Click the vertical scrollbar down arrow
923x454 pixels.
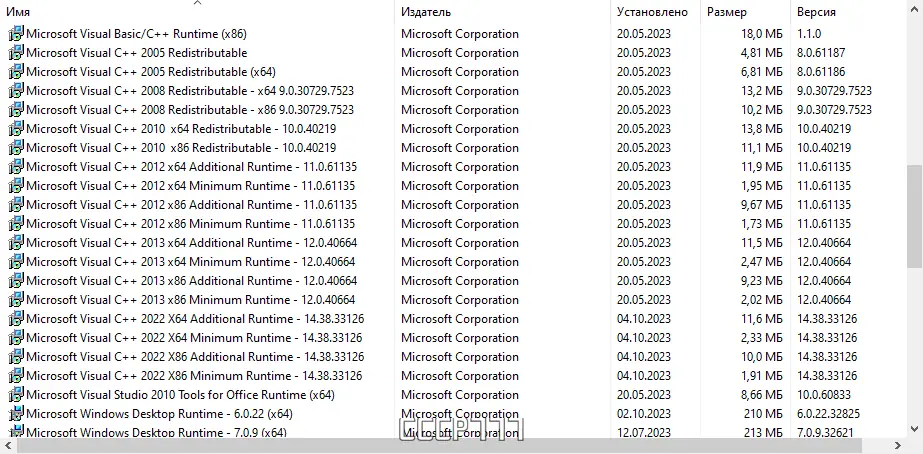click(x=914, y=428)
